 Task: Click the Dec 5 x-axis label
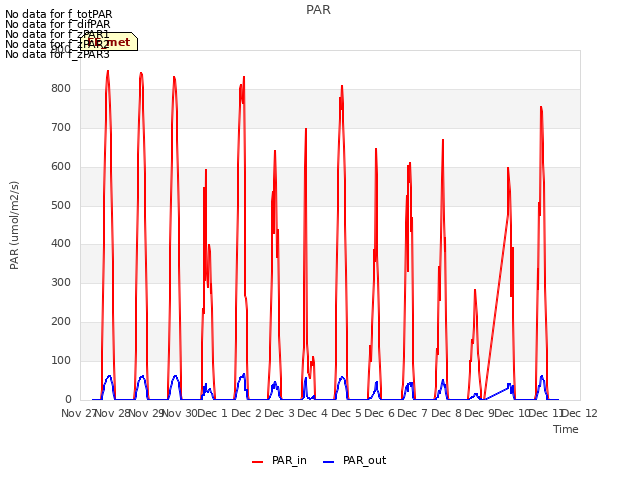coord(346,413)
